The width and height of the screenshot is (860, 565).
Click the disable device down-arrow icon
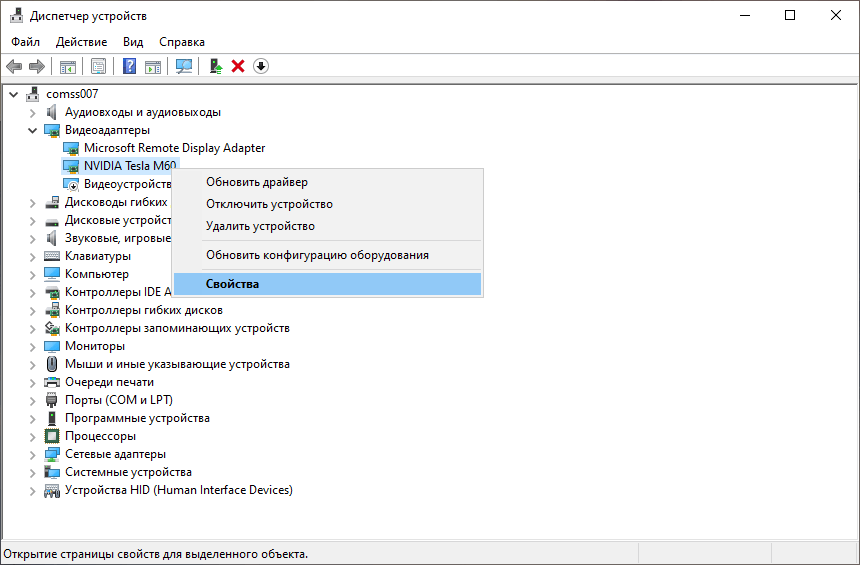(x=261, y=66)
